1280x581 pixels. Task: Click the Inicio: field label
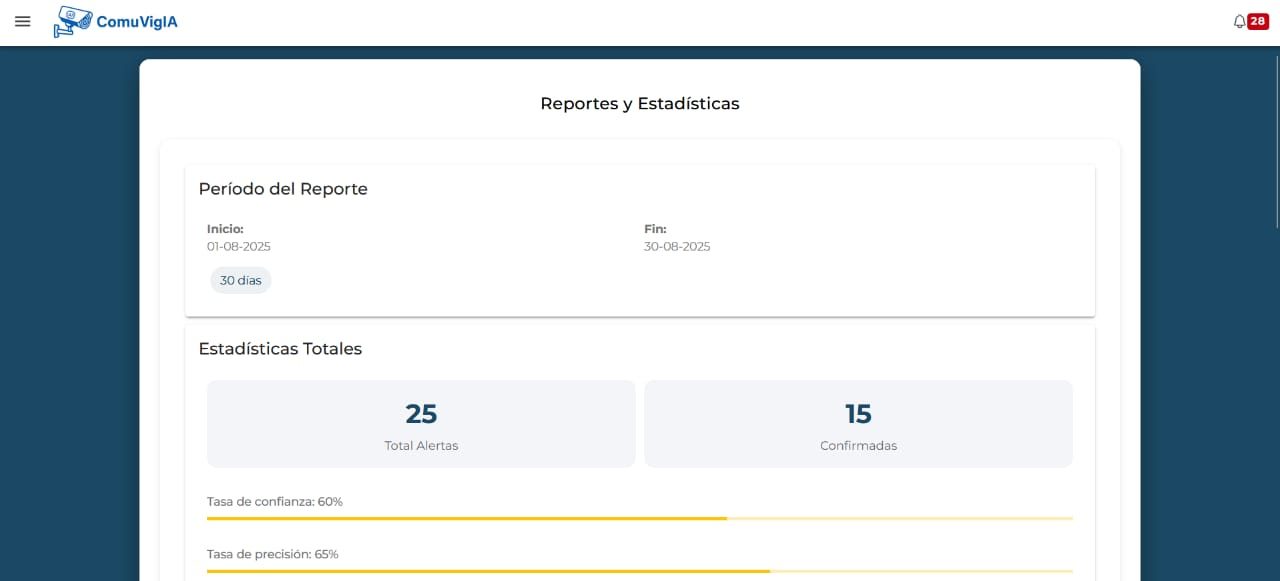click(225, 229)
